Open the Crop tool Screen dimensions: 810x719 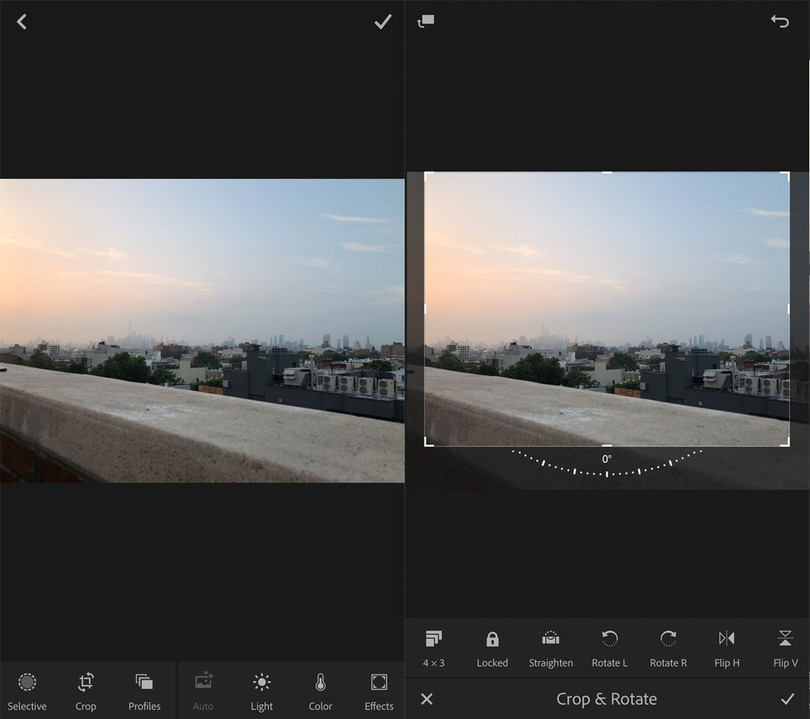(86, 691)
